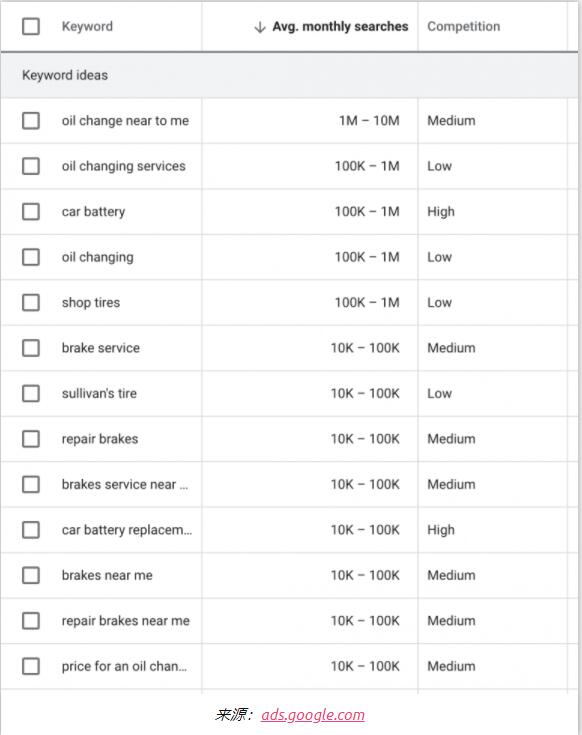The width and height of the screenshot is (582, 735).
Task: Select the repair brakes keyword text
Action: (100, 439)
